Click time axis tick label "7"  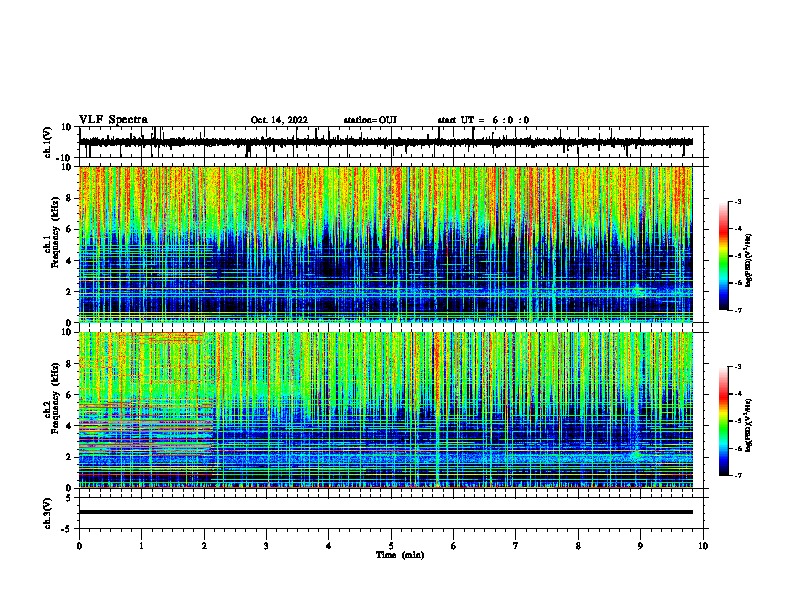pyautogui.click(x=516, y=545)
